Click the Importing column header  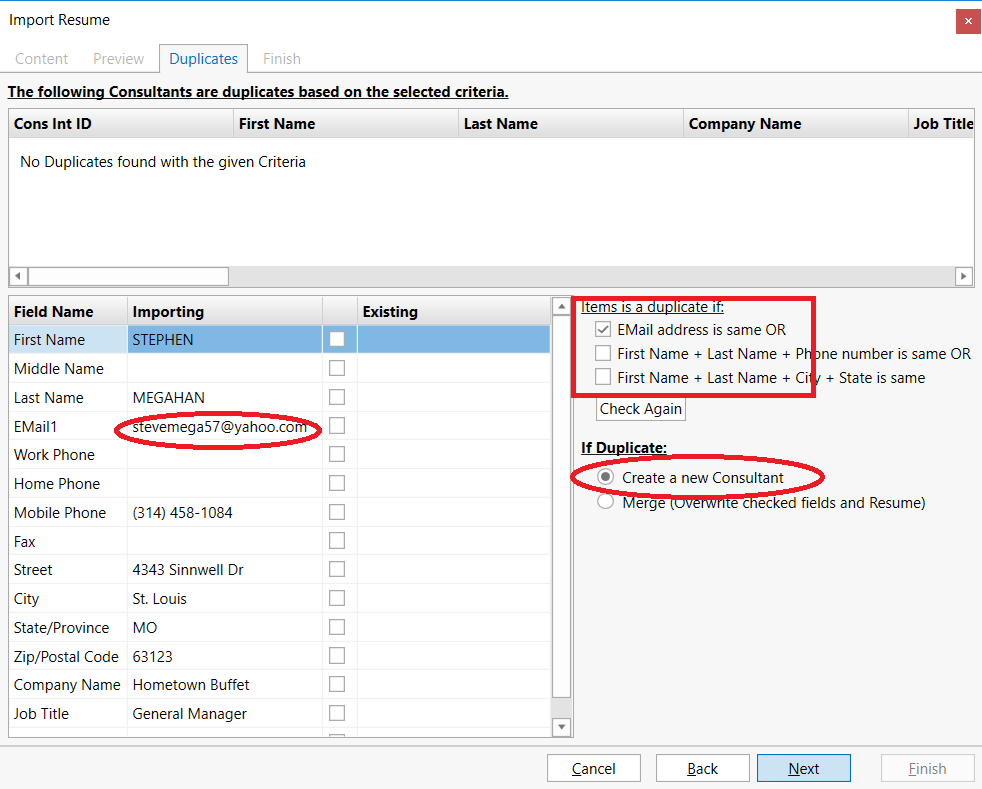[225, 311]
